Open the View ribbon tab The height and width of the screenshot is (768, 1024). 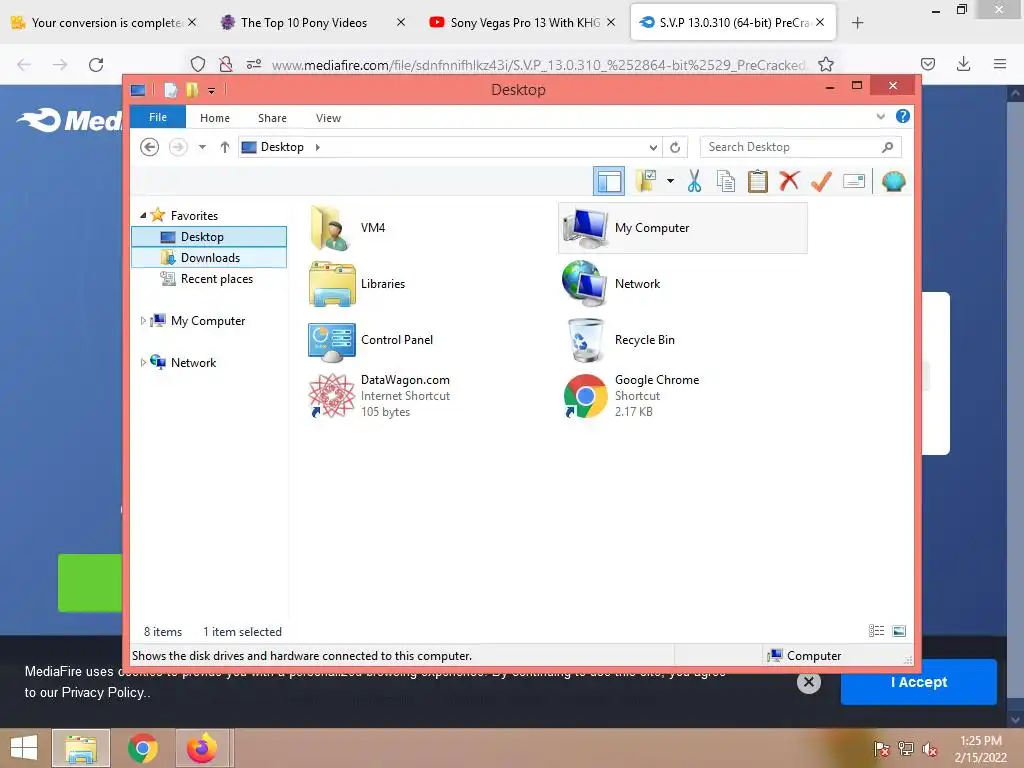coord(328,118)
